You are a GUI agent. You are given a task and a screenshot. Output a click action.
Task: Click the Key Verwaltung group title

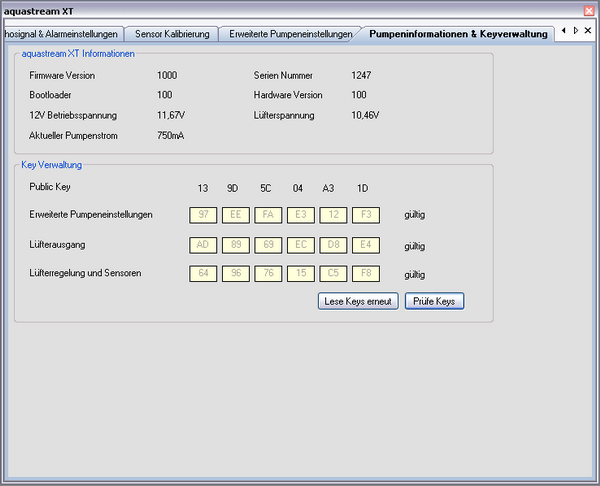point(52,165)
